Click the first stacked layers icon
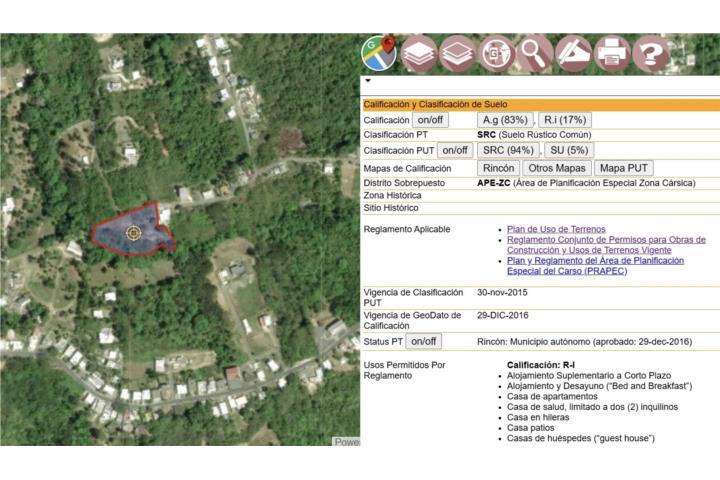This screenshot has height=480, width=720. tap(420, 52)
